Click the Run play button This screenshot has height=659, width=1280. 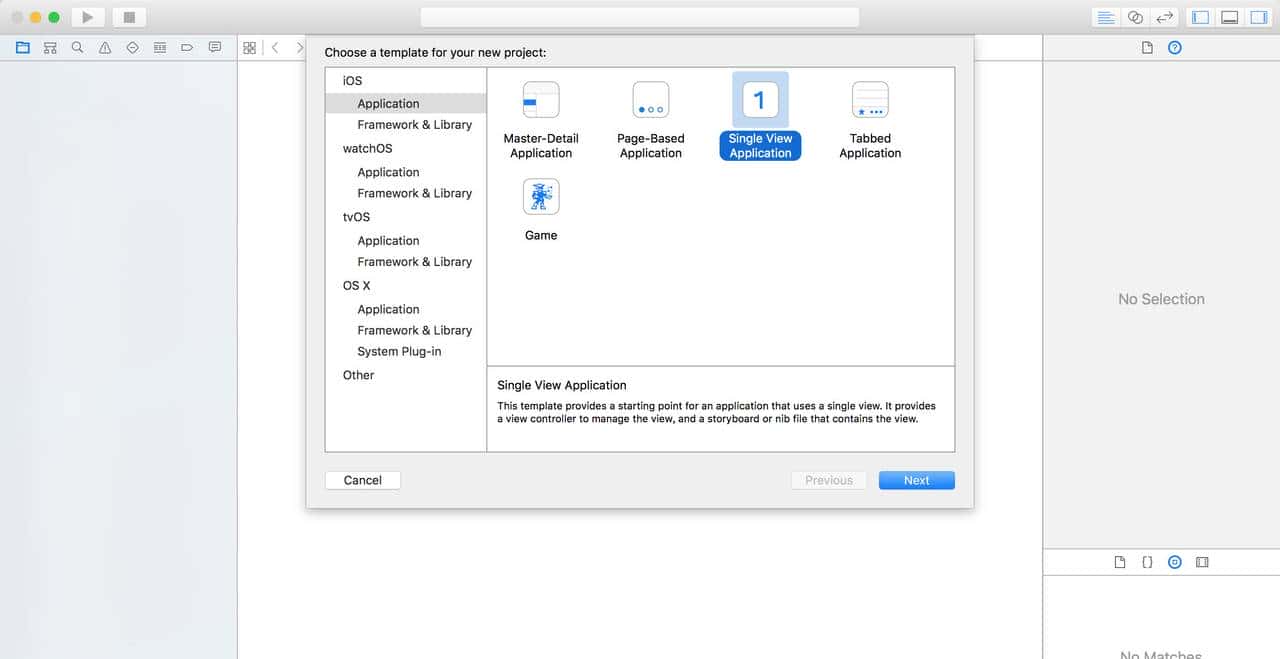point(88,17)
